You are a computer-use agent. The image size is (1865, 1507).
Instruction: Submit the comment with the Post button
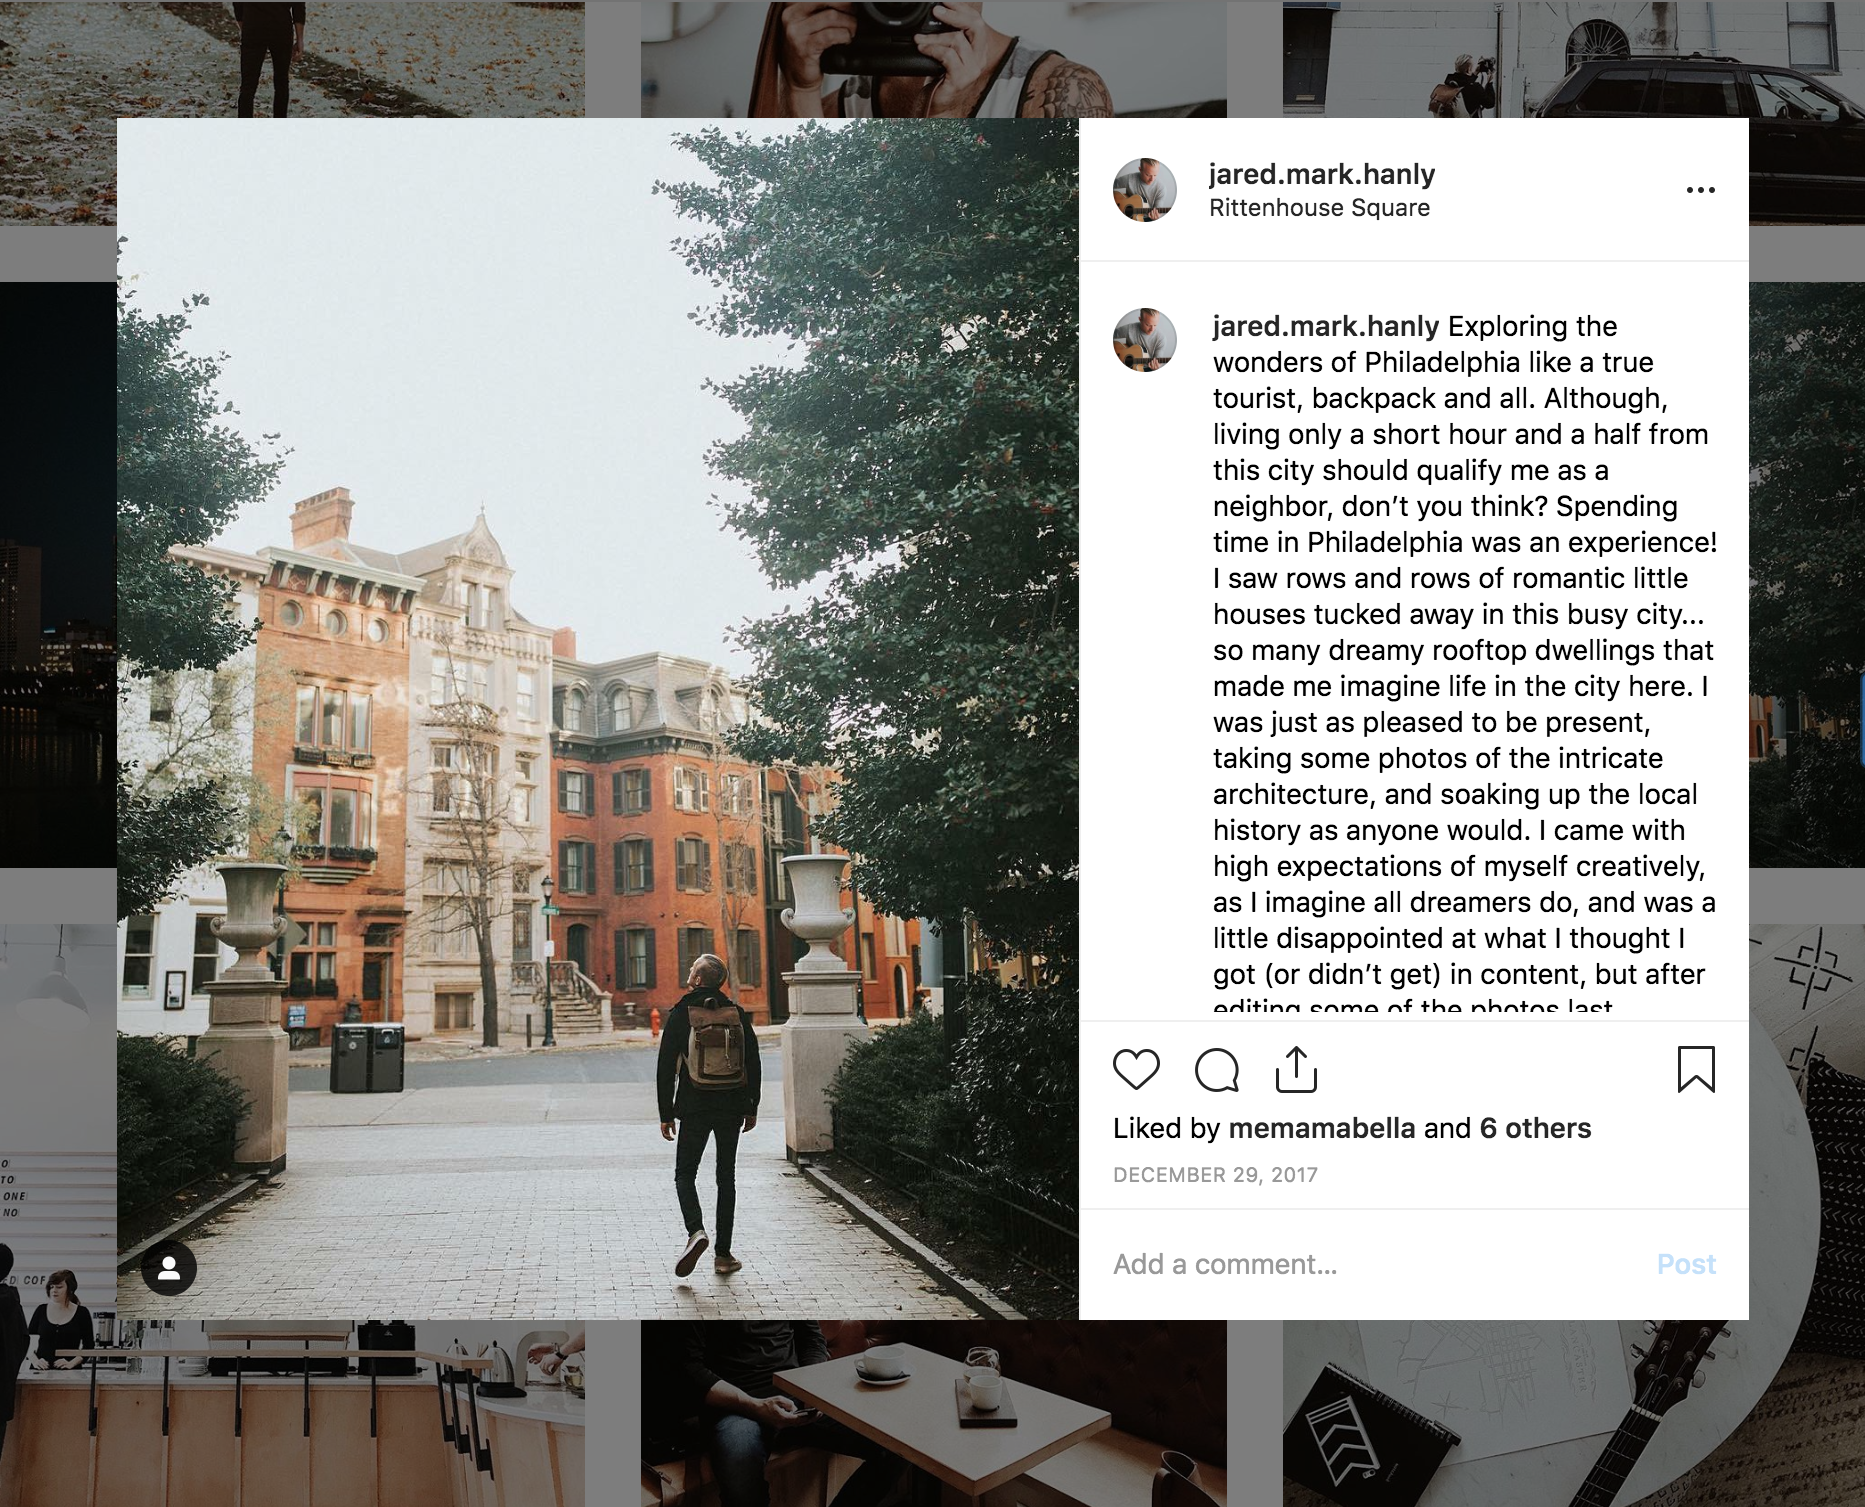tap(1686, 1264)
